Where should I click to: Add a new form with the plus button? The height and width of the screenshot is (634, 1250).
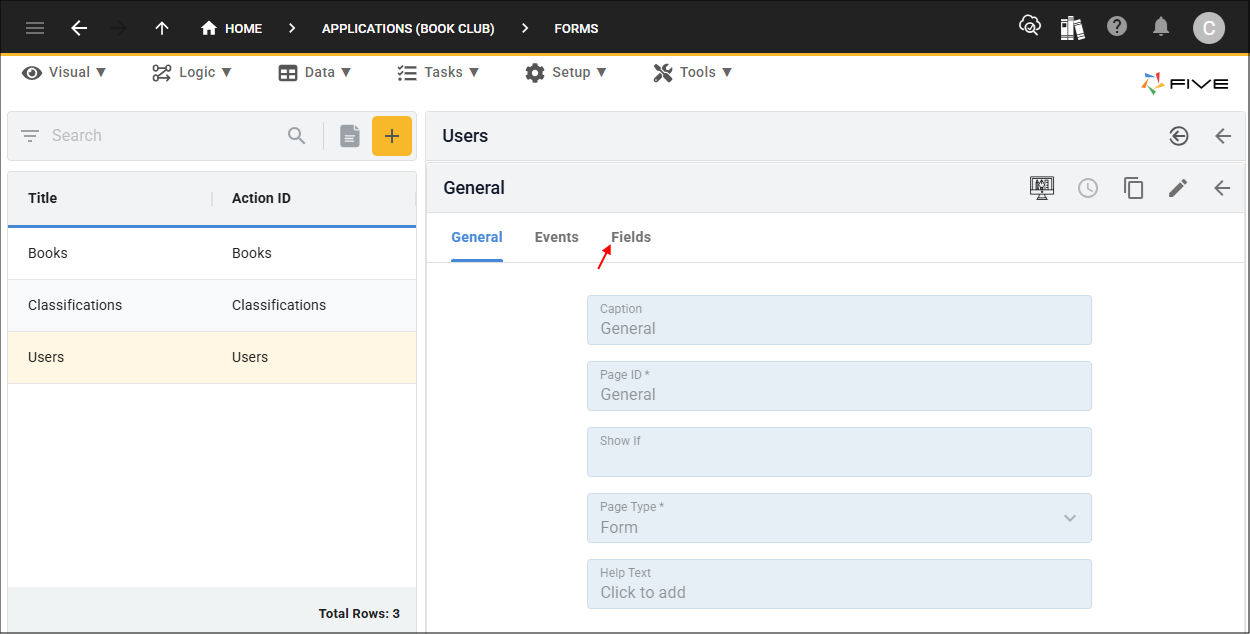(x=392, y=136)
